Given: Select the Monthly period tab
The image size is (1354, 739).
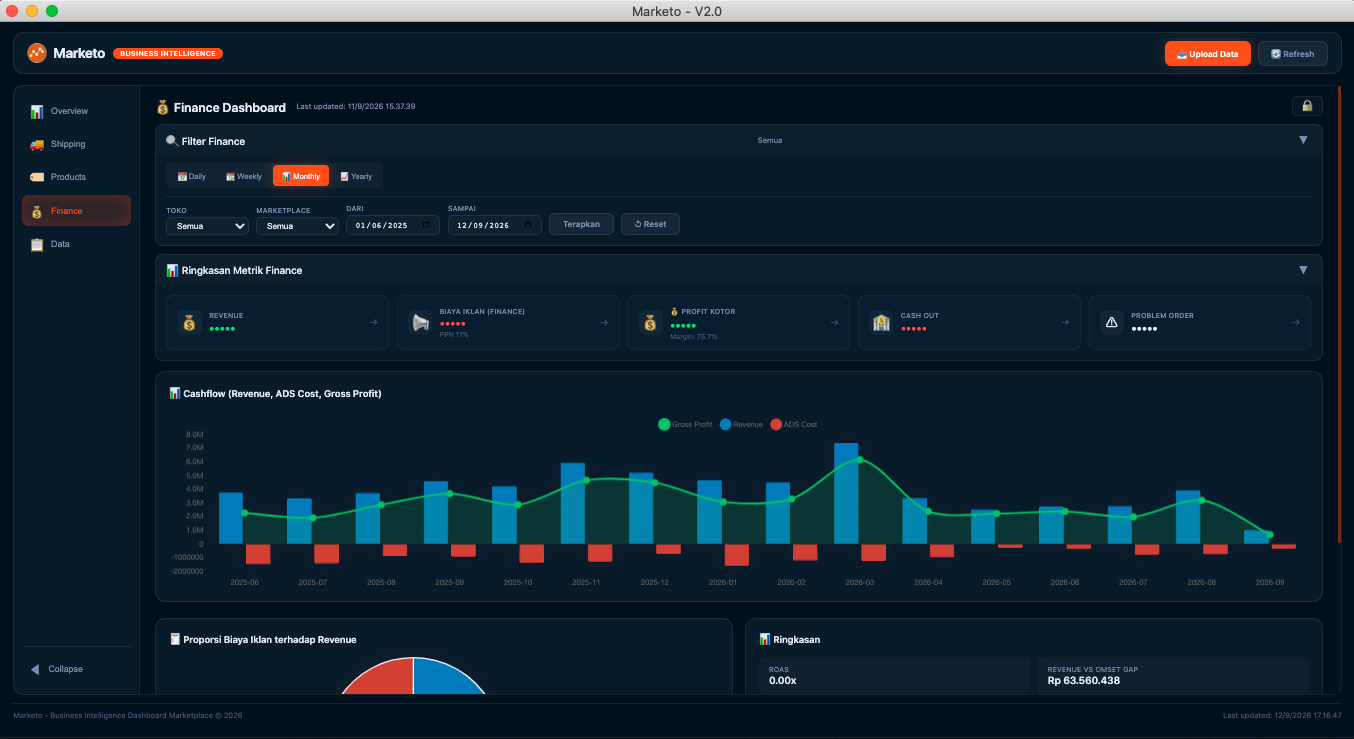Looking at the screenshot, I should tap(301, 176).
